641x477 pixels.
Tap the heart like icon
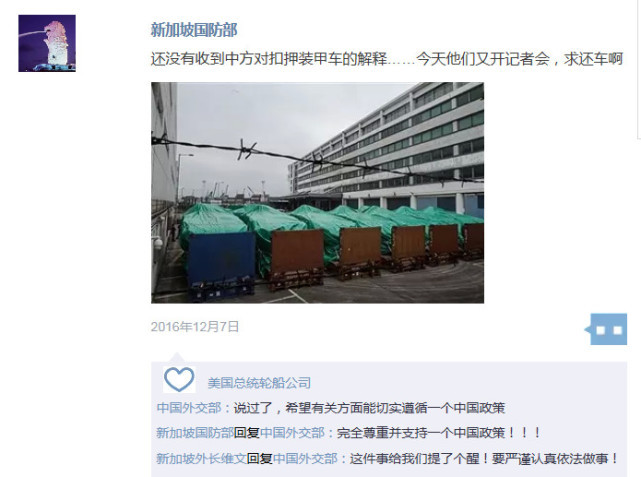179,380
